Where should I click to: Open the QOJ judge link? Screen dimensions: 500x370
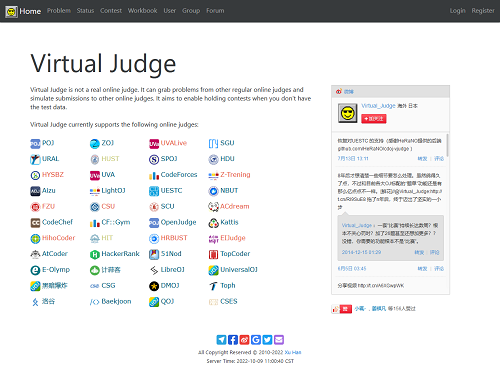coord(167,301)
